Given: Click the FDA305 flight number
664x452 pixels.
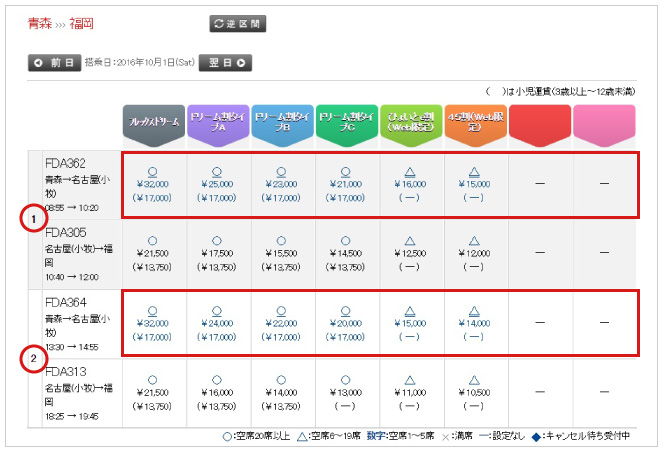Looking at the screenshot, I should pos(66,233).
